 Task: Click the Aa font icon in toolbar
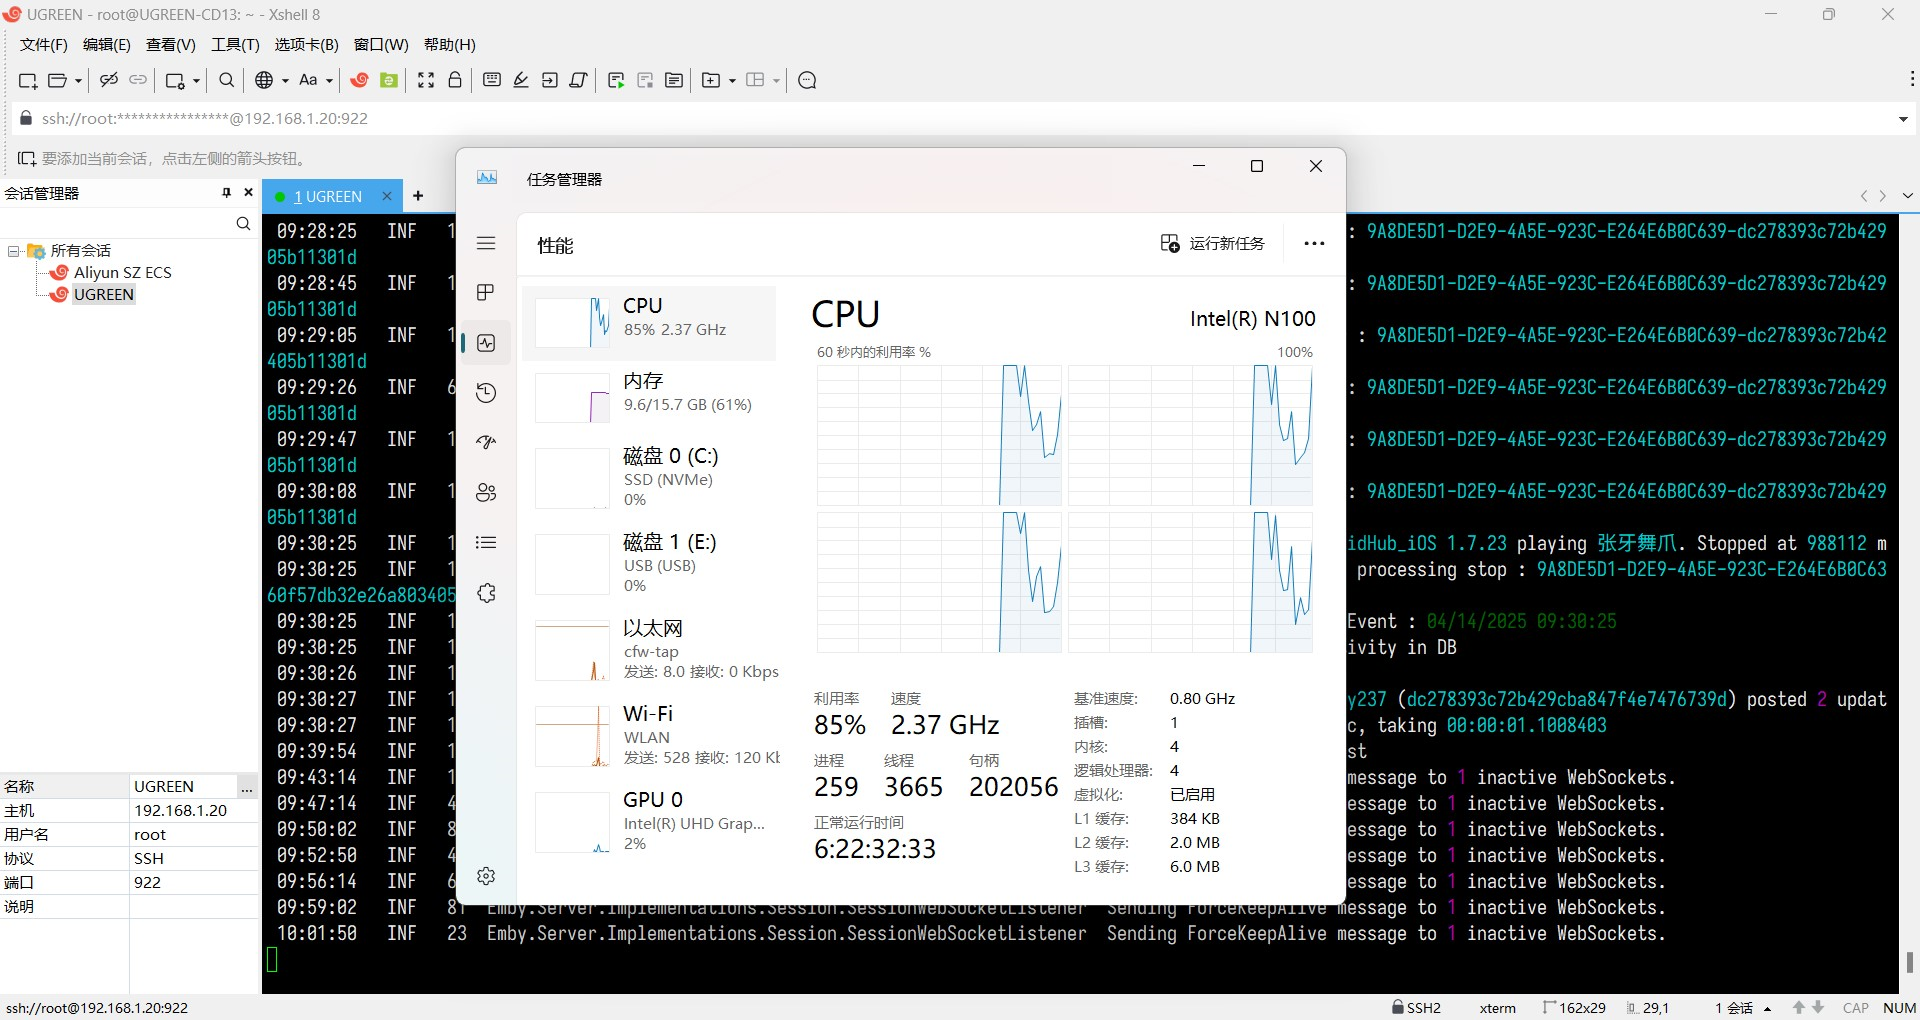pos(308,80)
